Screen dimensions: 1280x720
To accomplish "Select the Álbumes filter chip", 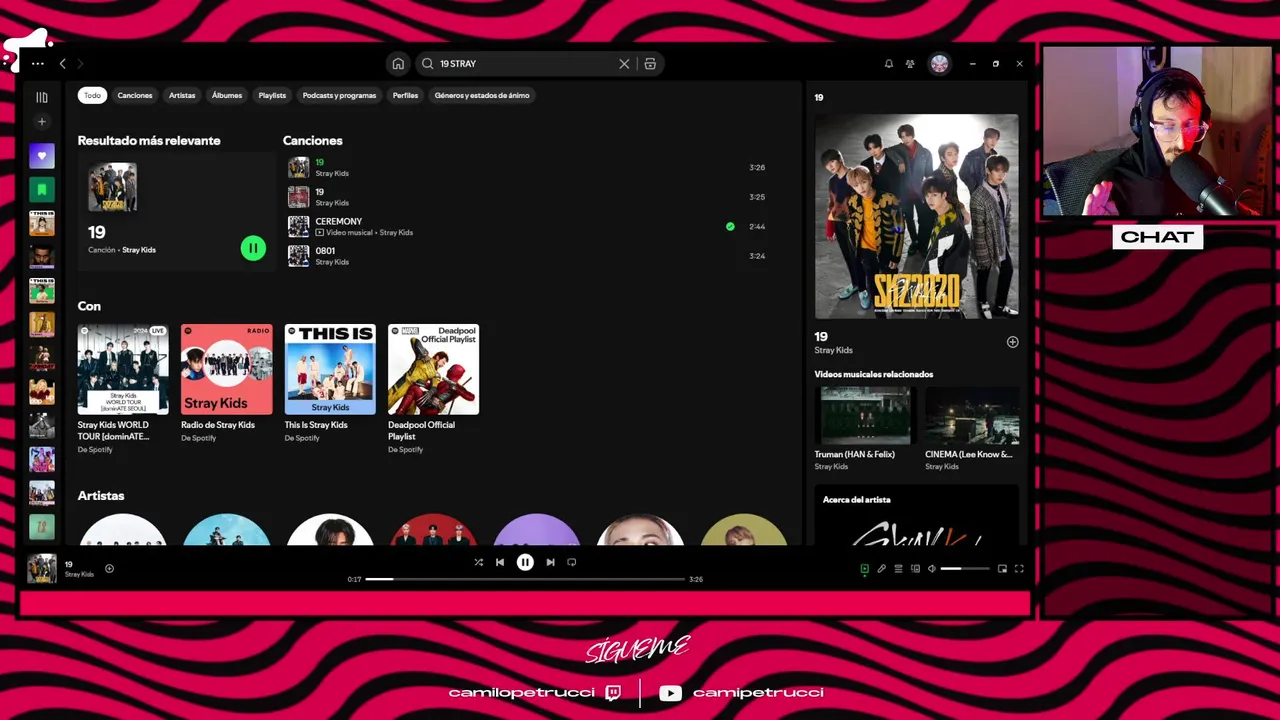I will [x=227, y=95].
